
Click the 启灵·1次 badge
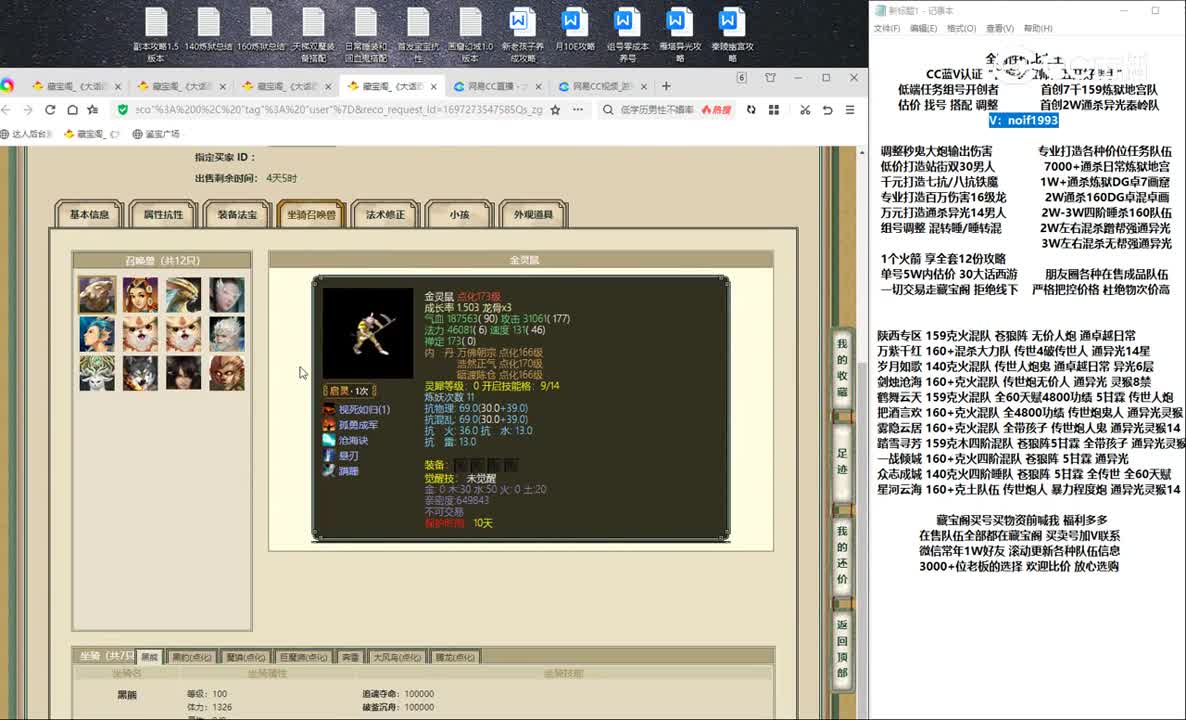(x=349, y=391)
